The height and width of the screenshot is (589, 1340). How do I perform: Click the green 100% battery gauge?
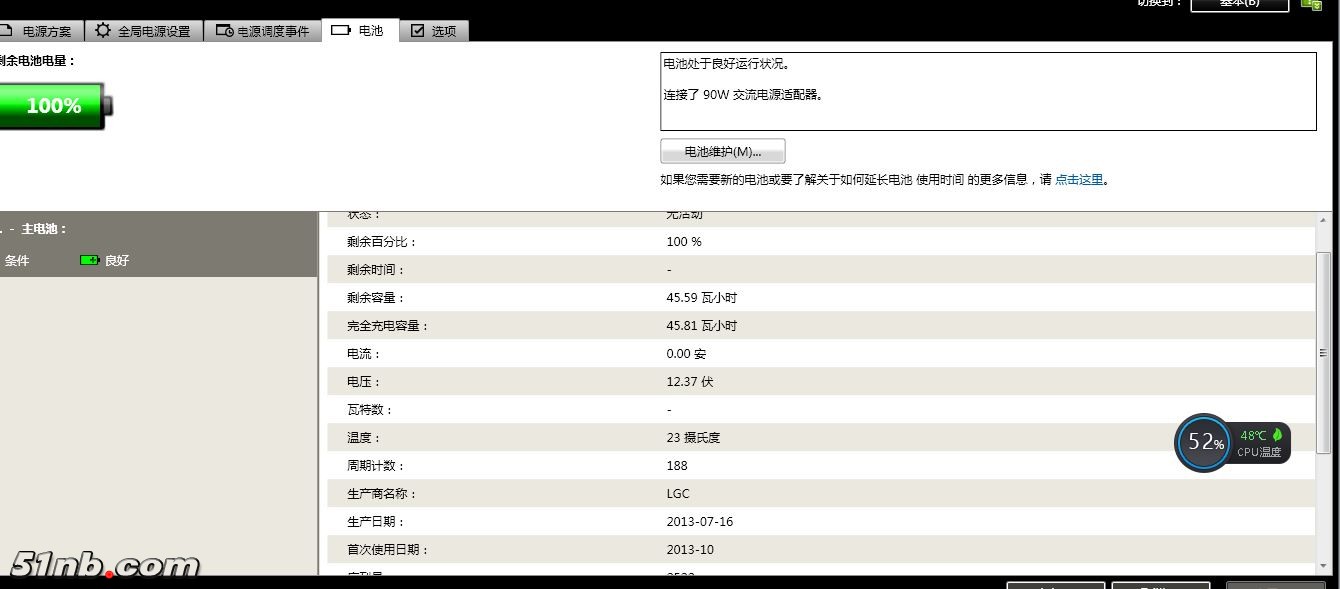[54, 106]
